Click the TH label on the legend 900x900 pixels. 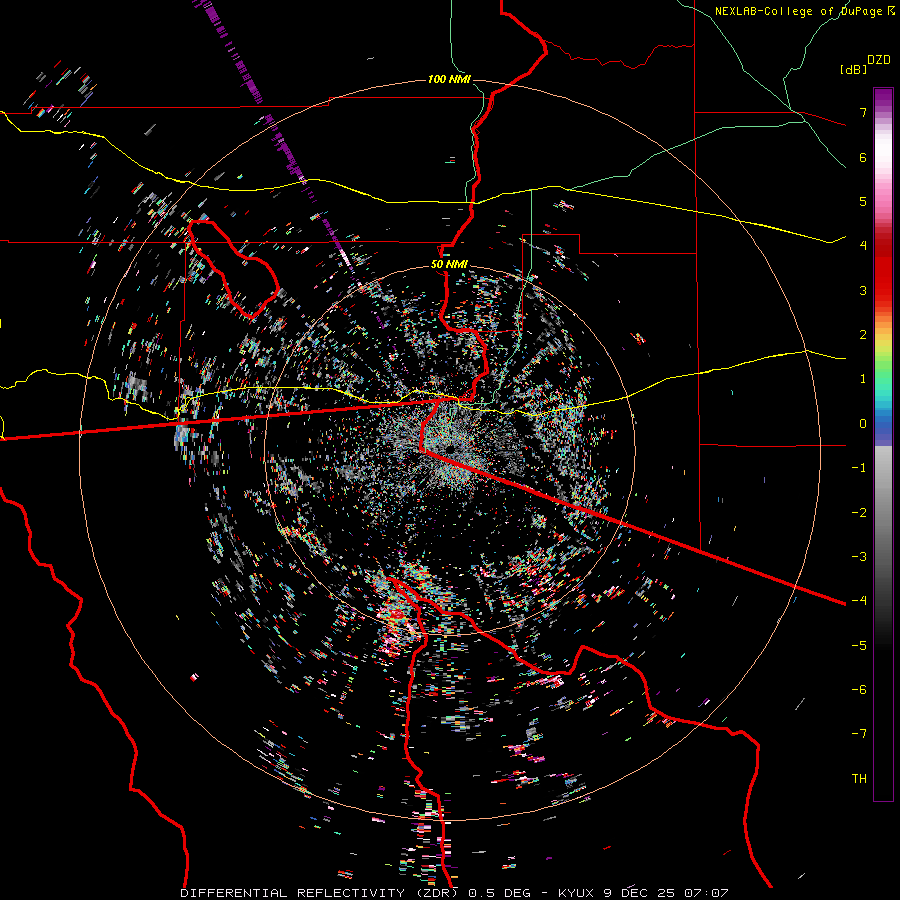pyautogui.click(x=859, y=778)
